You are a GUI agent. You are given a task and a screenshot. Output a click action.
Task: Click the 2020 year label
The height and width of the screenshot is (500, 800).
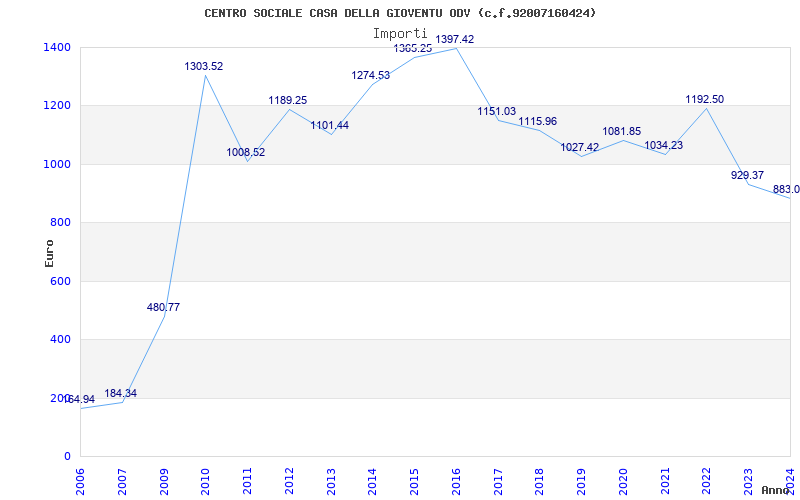point(623,482)
